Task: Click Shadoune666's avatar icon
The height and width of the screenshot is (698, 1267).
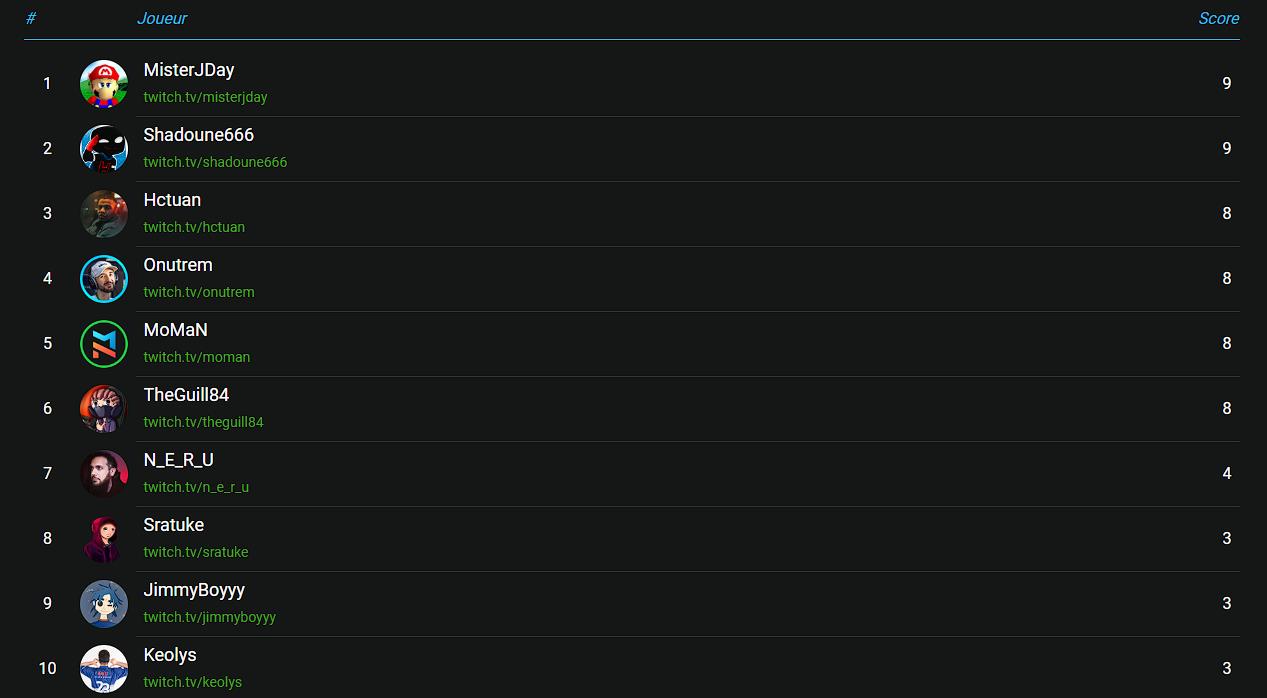Action: [x=104, y=149]
